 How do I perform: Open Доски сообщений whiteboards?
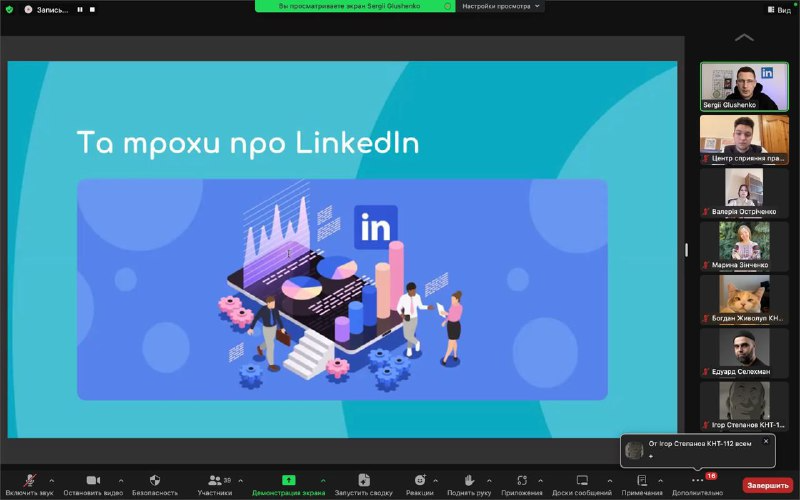581,481
